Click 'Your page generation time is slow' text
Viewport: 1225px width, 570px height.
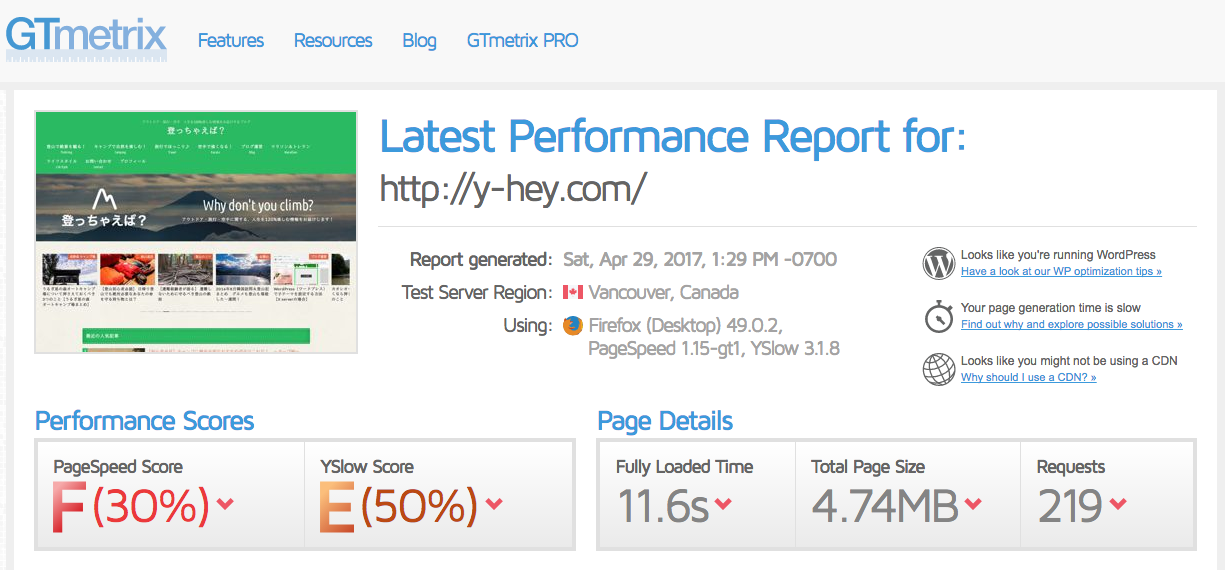point(1051,308)
